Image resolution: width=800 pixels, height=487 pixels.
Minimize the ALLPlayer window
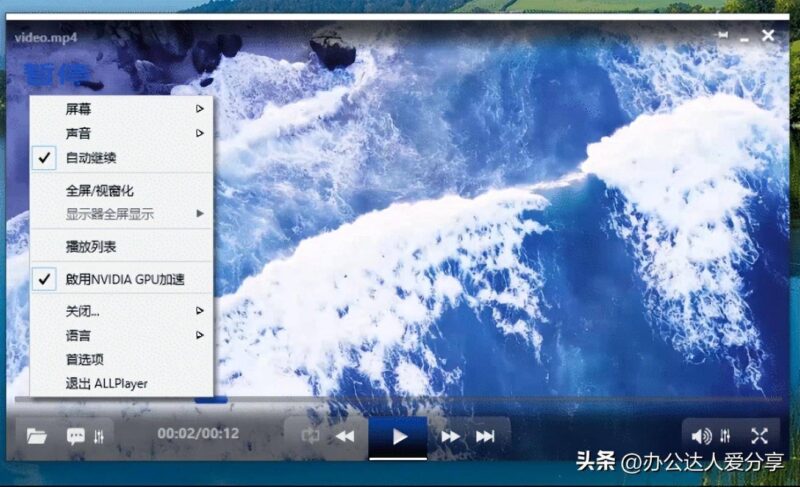pos(745,39)
